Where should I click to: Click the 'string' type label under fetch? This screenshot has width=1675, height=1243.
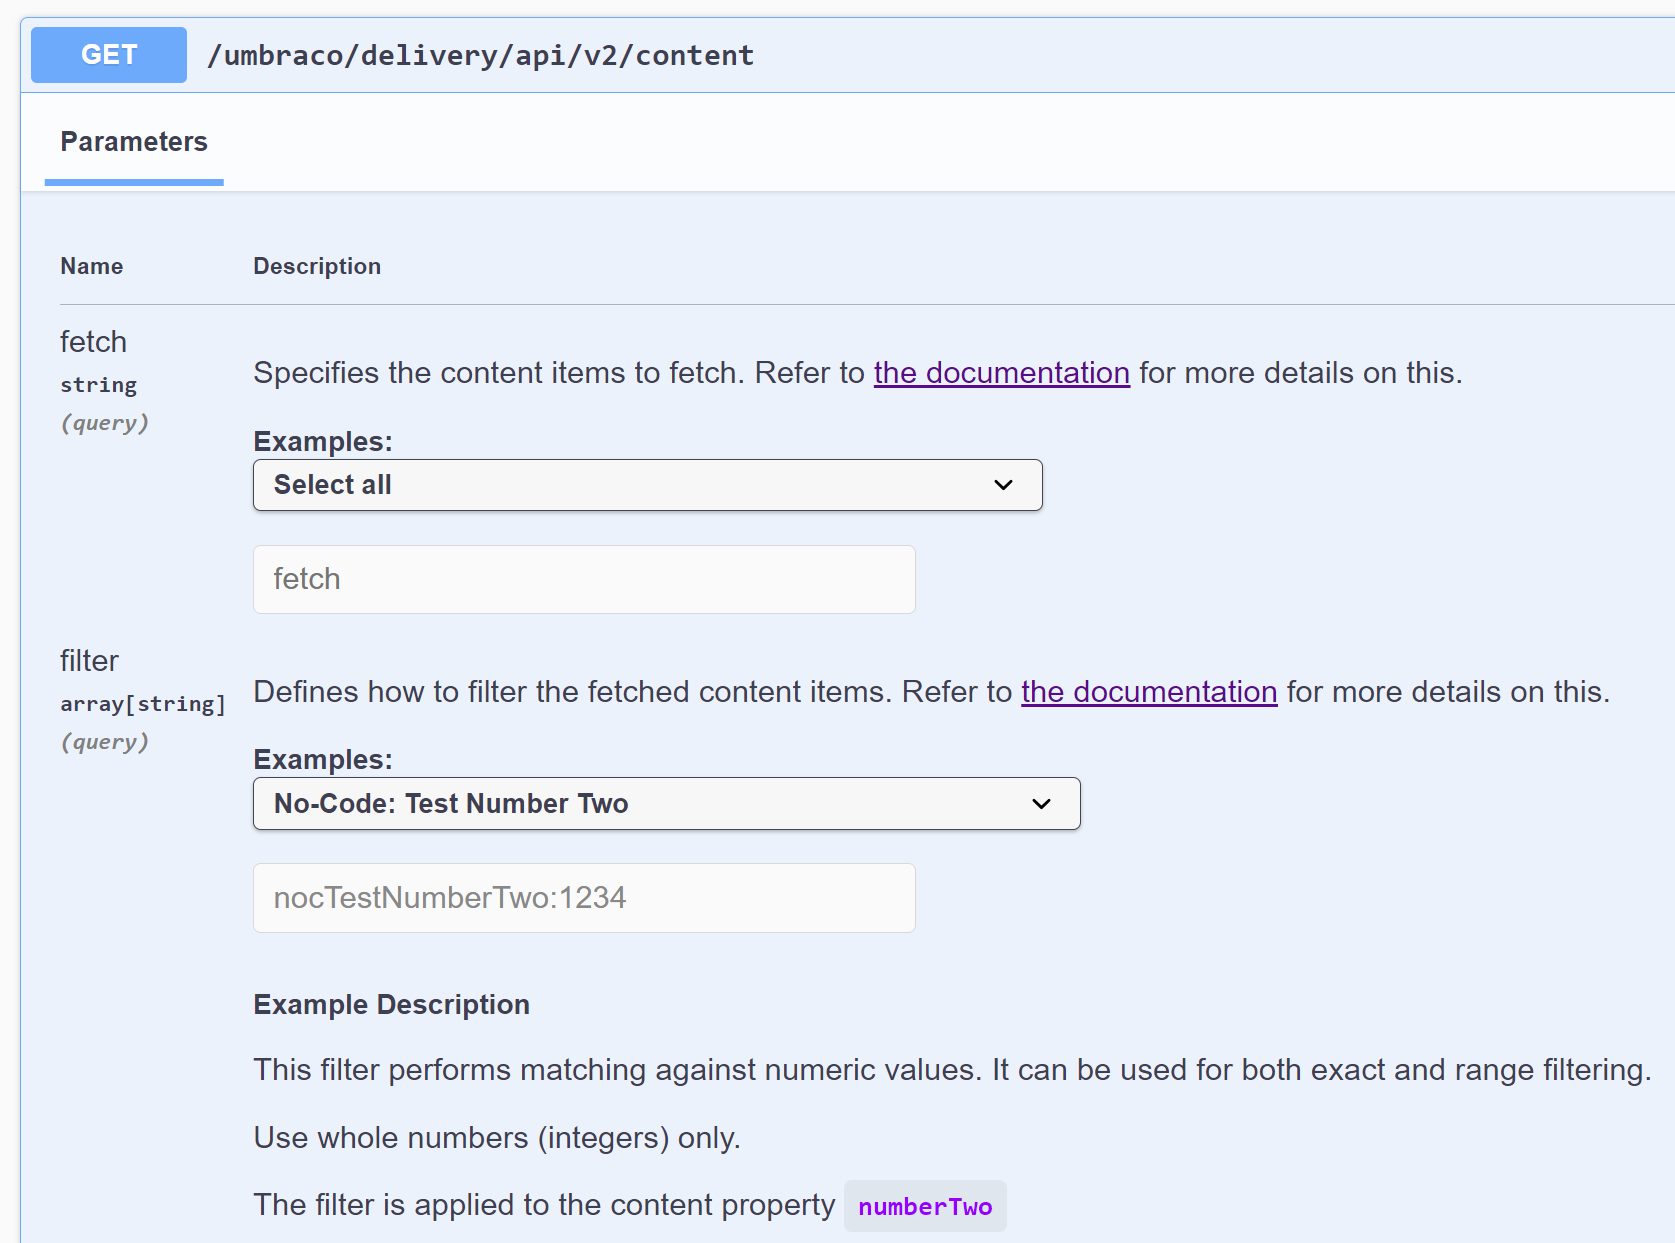[98, 385]
